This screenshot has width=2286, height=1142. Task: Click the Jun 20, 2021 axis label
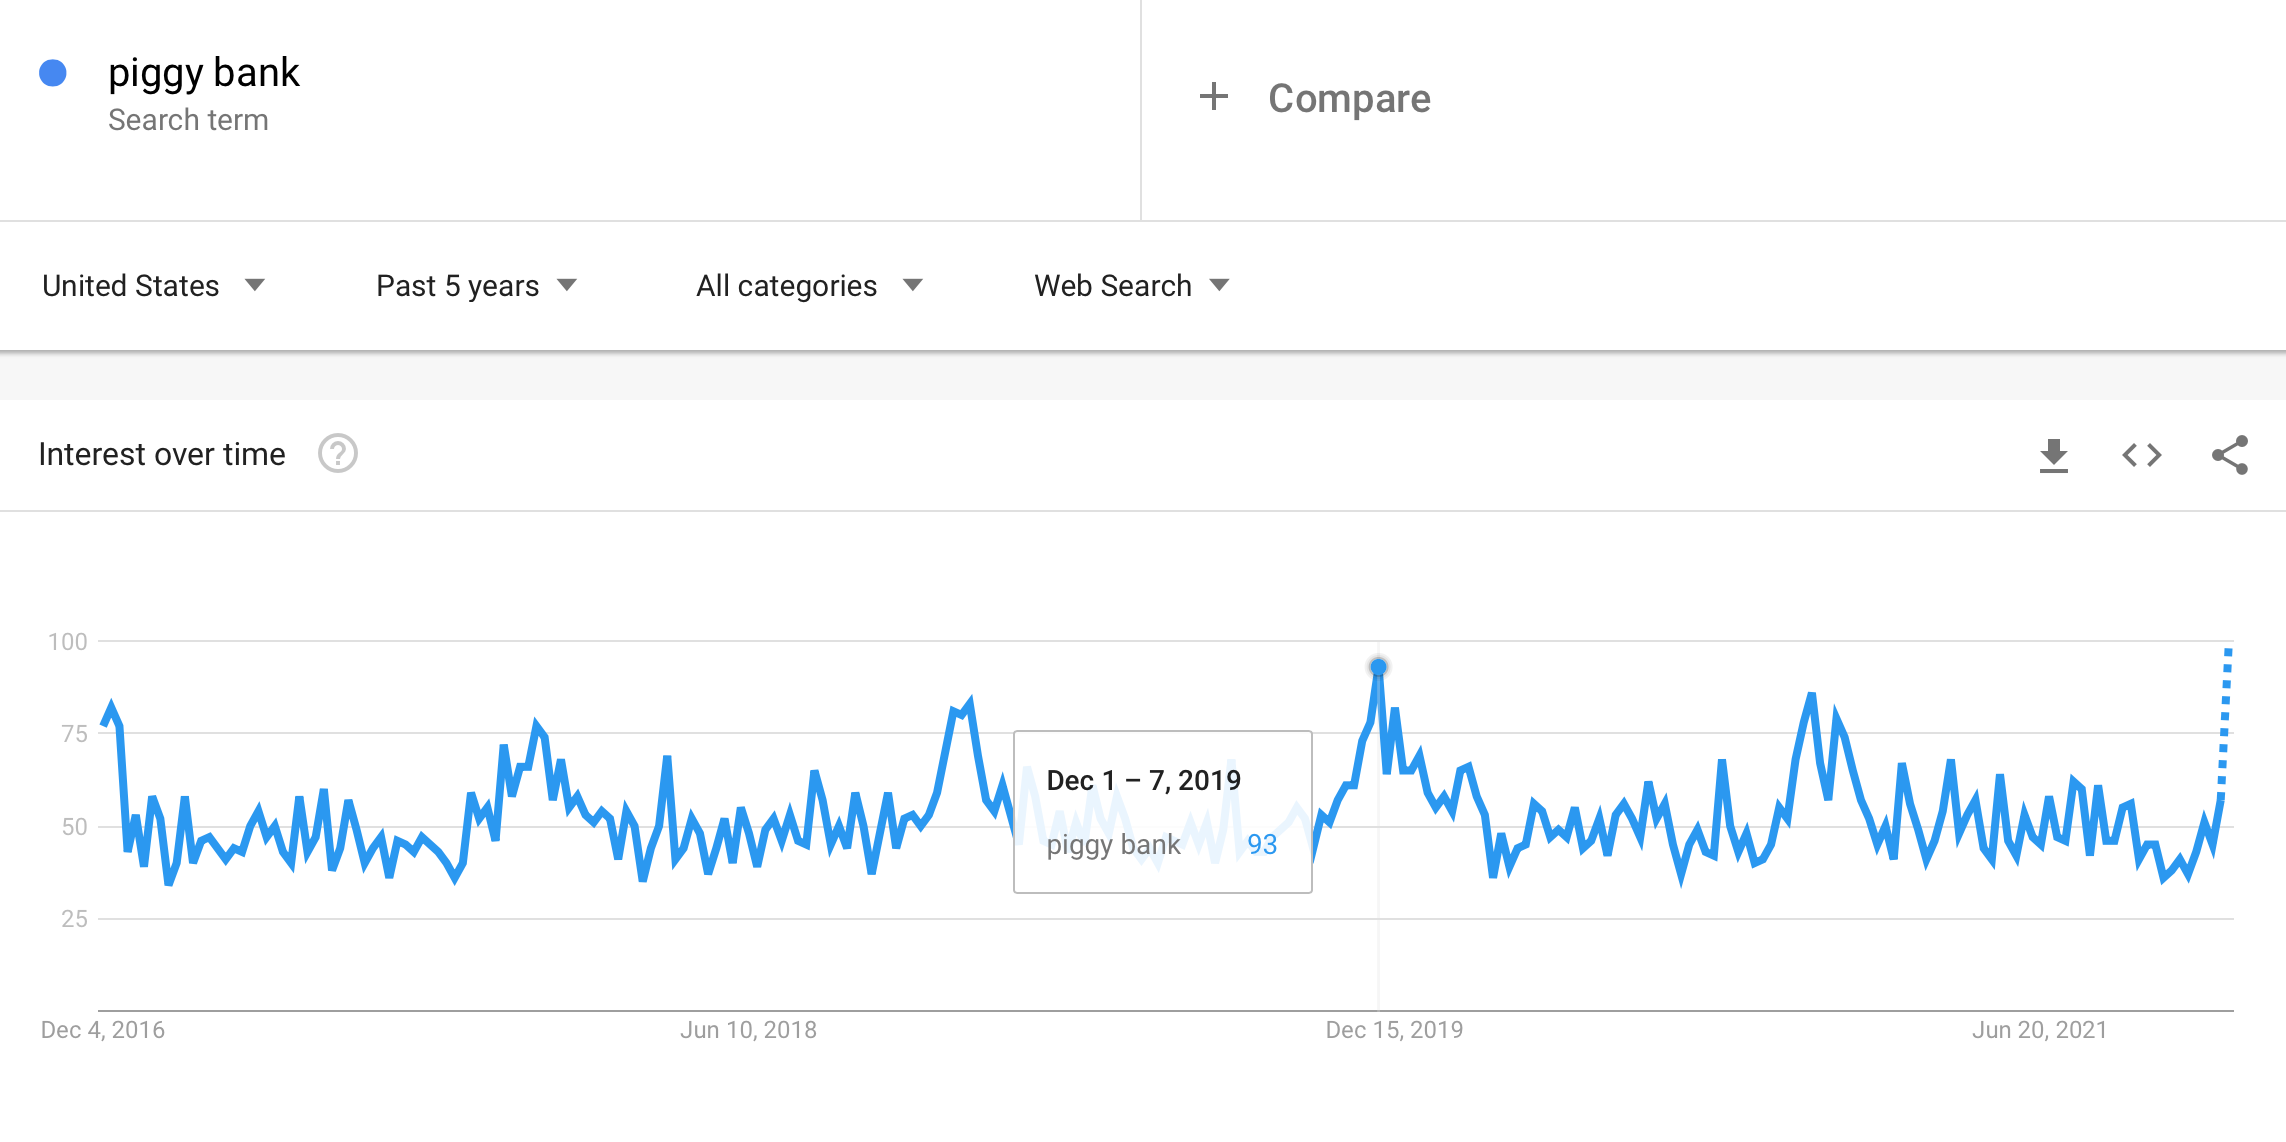(x=2039, y=1030)
